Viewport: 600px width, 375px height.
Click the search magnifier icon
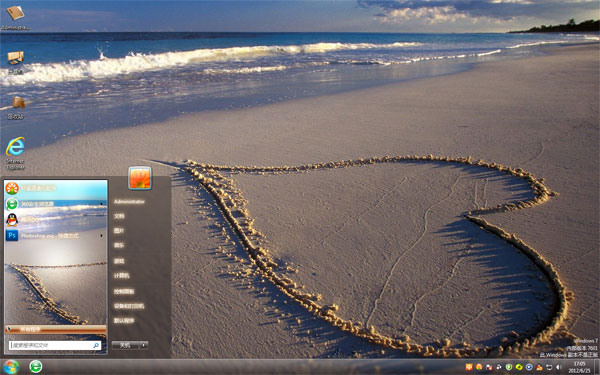point(96,345)
